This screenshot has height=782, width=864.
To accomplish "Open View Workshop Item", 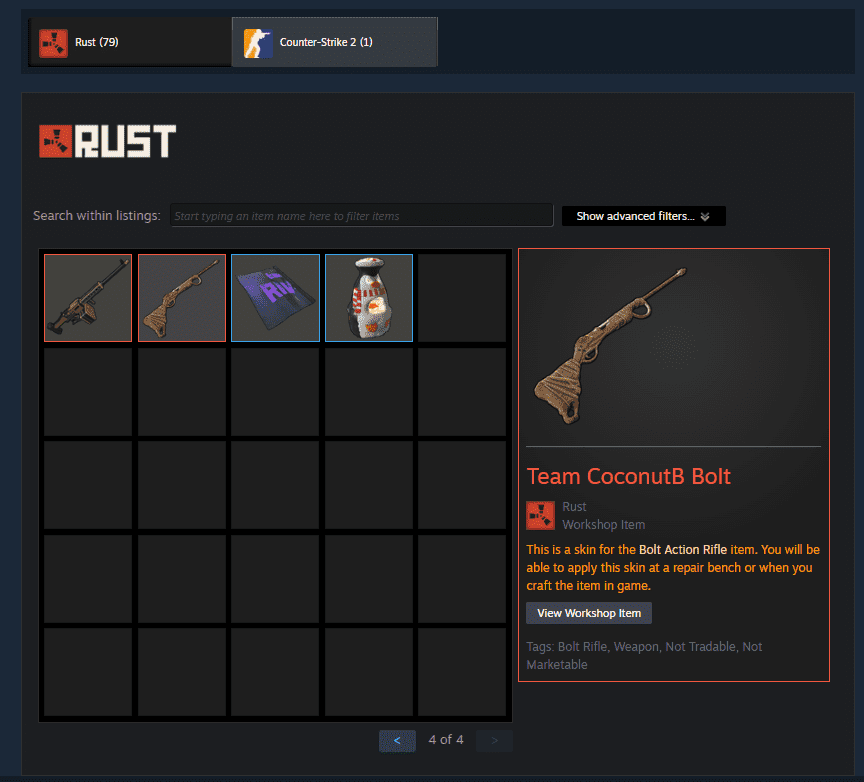I will coord(589,613).
